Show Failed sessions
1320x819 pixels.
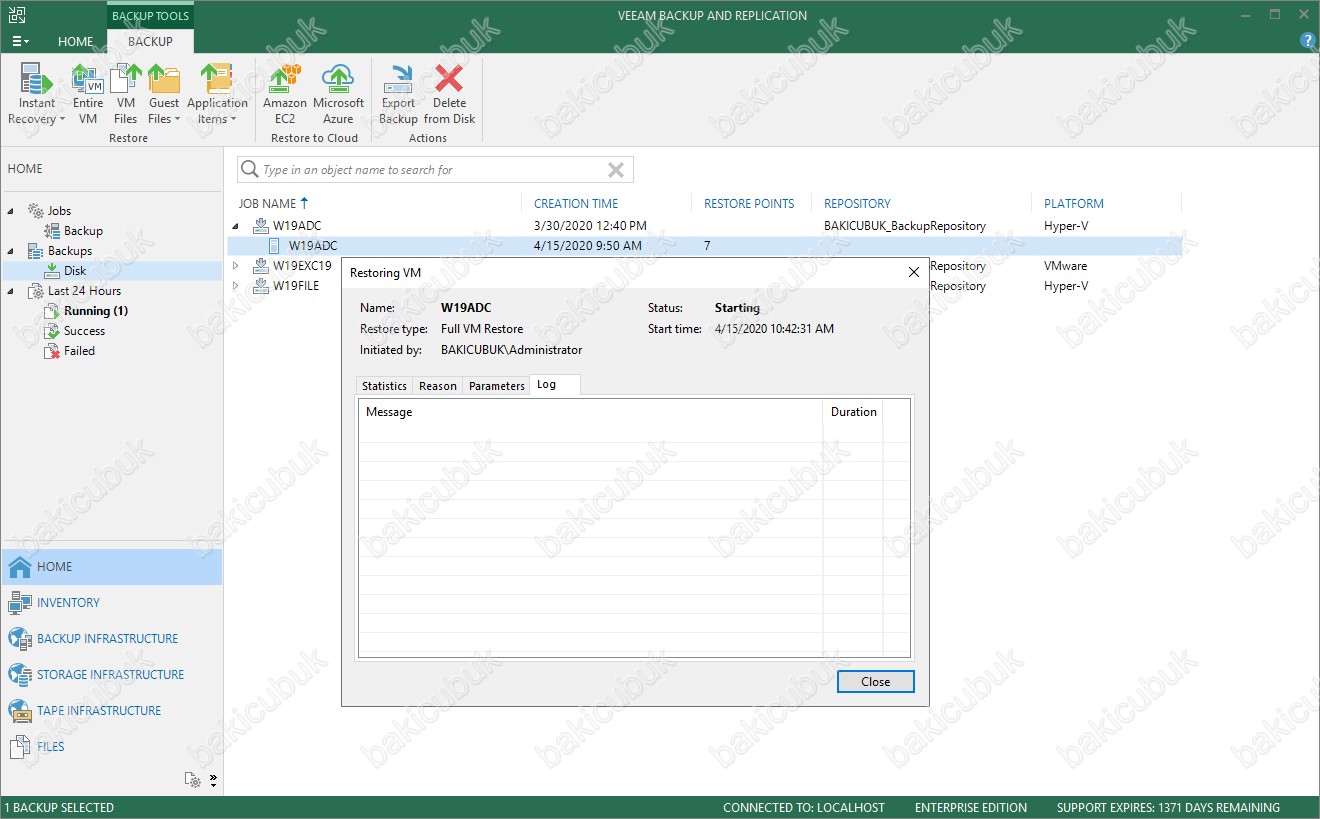click(x=79, y=351)
